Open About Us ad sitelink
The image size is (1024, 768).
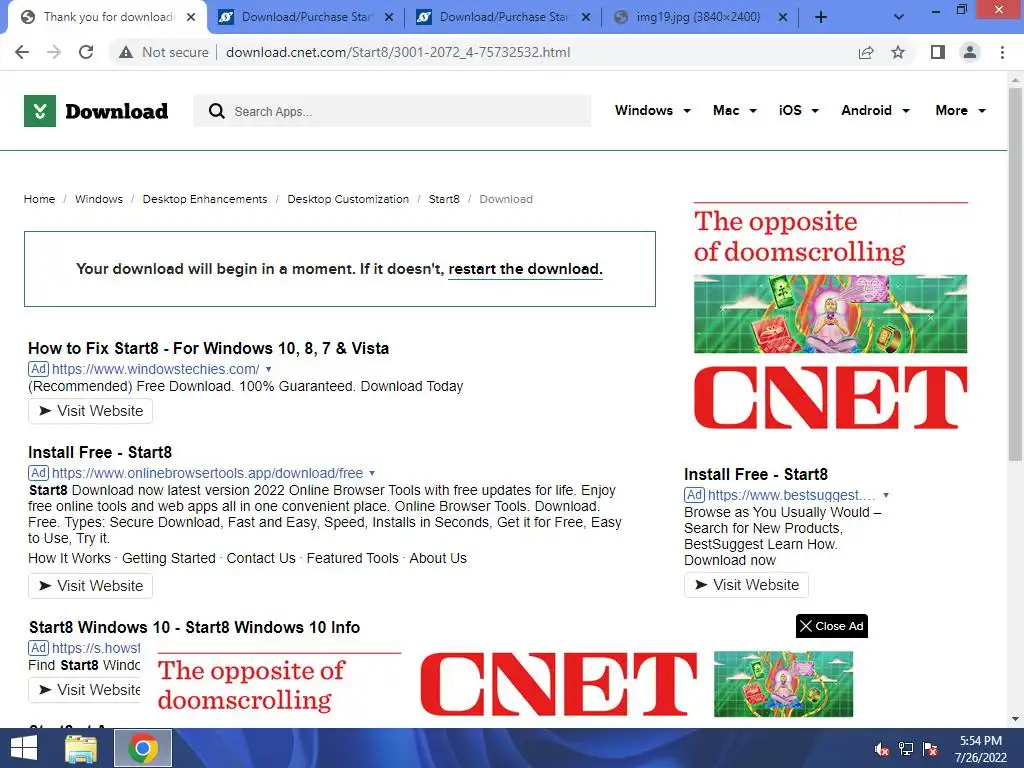coord(438,558)
